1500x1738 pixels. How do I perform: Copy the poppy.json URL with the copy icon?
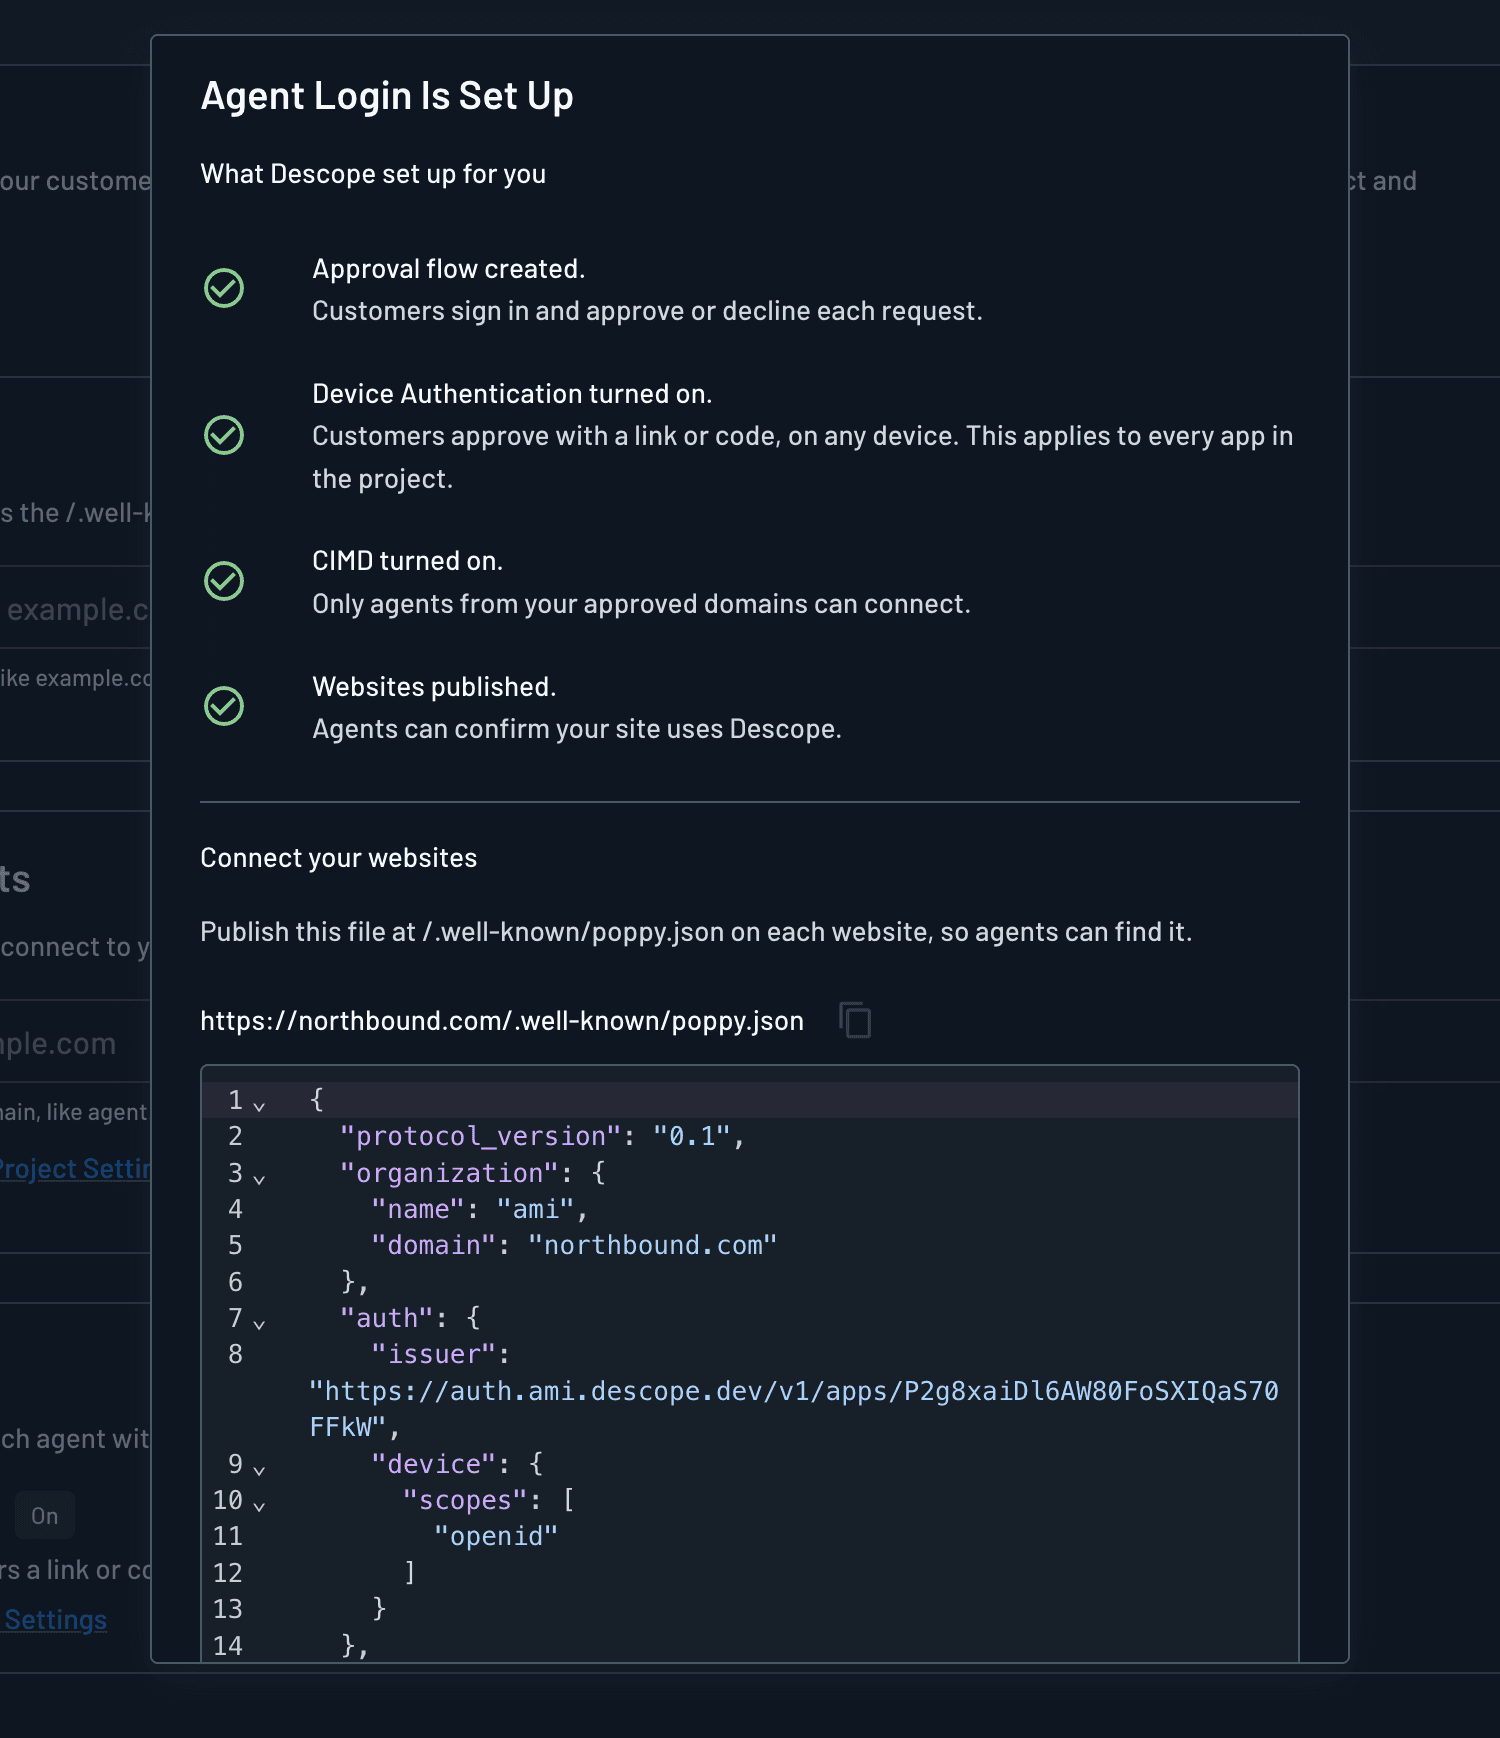point(855,1020)
